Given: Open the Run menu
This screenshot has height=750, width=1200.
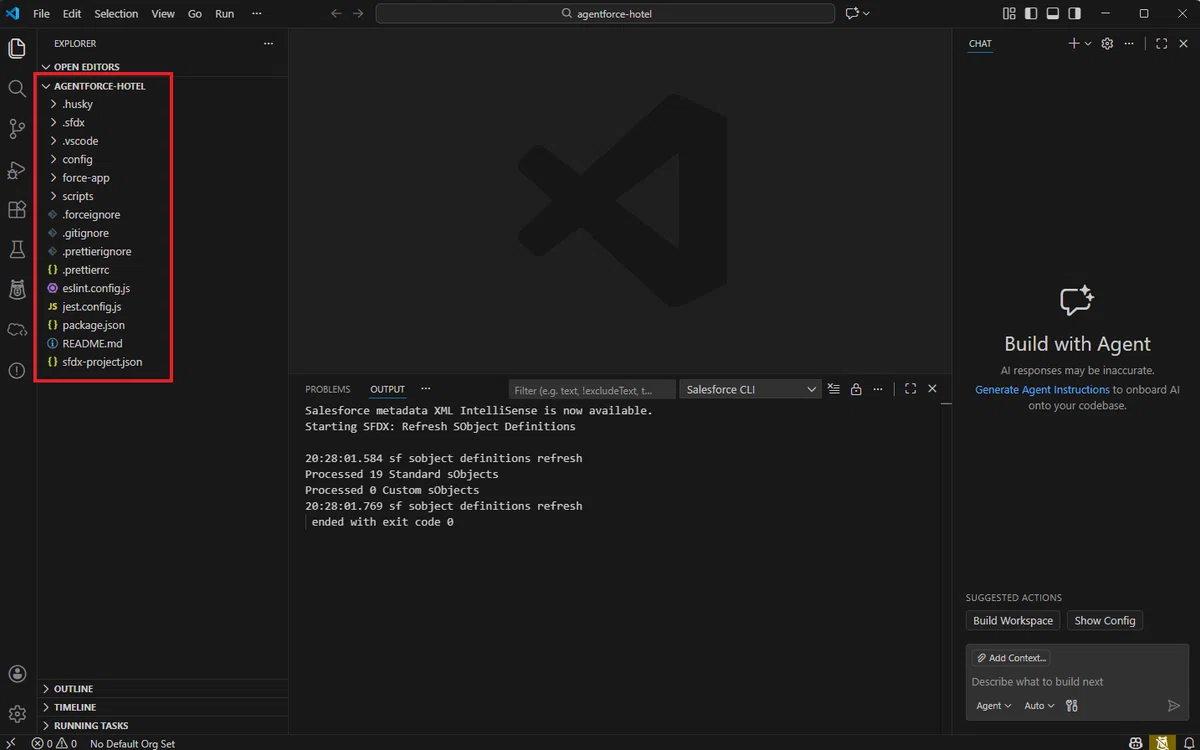Looking at the screenshot, I should [225, 14].
